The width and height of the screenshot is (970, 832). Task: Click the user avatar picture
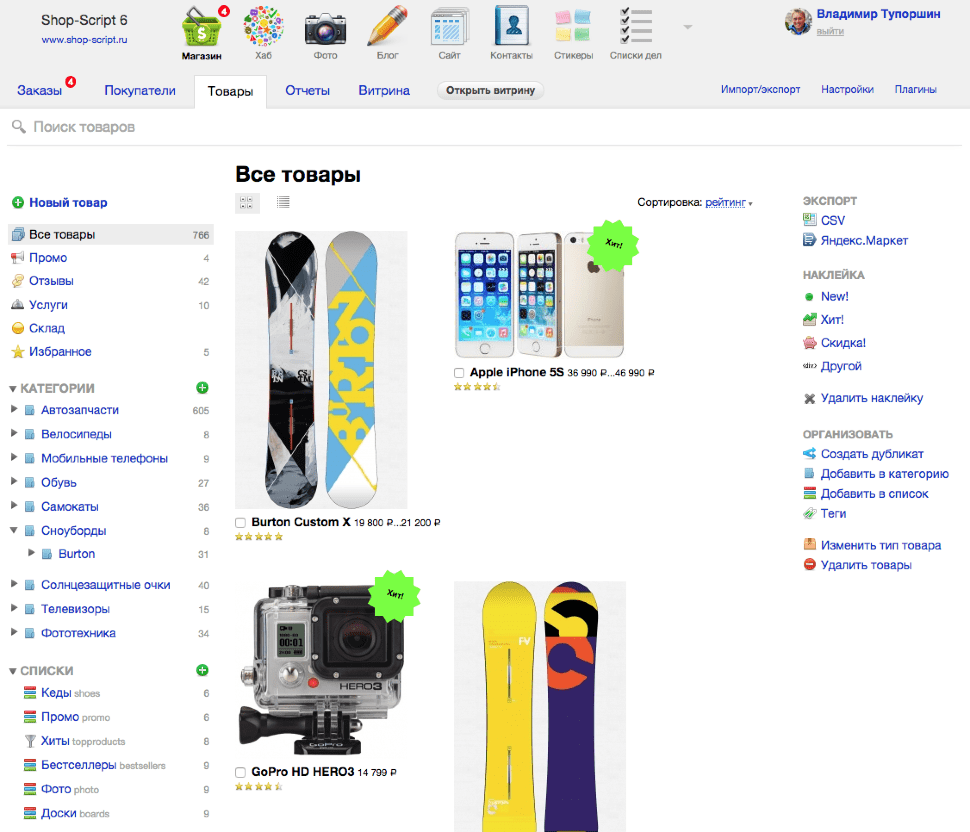(798, 22)
